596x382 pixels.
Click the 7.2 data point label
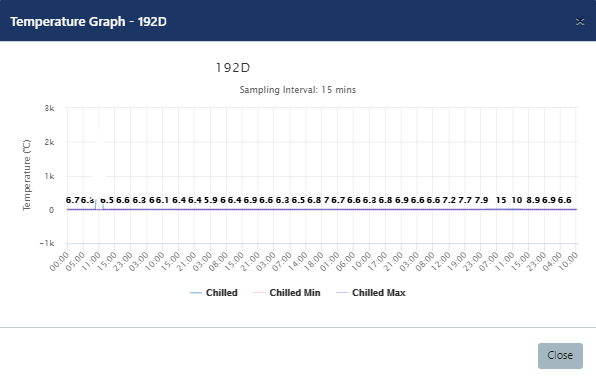point(449,200)
